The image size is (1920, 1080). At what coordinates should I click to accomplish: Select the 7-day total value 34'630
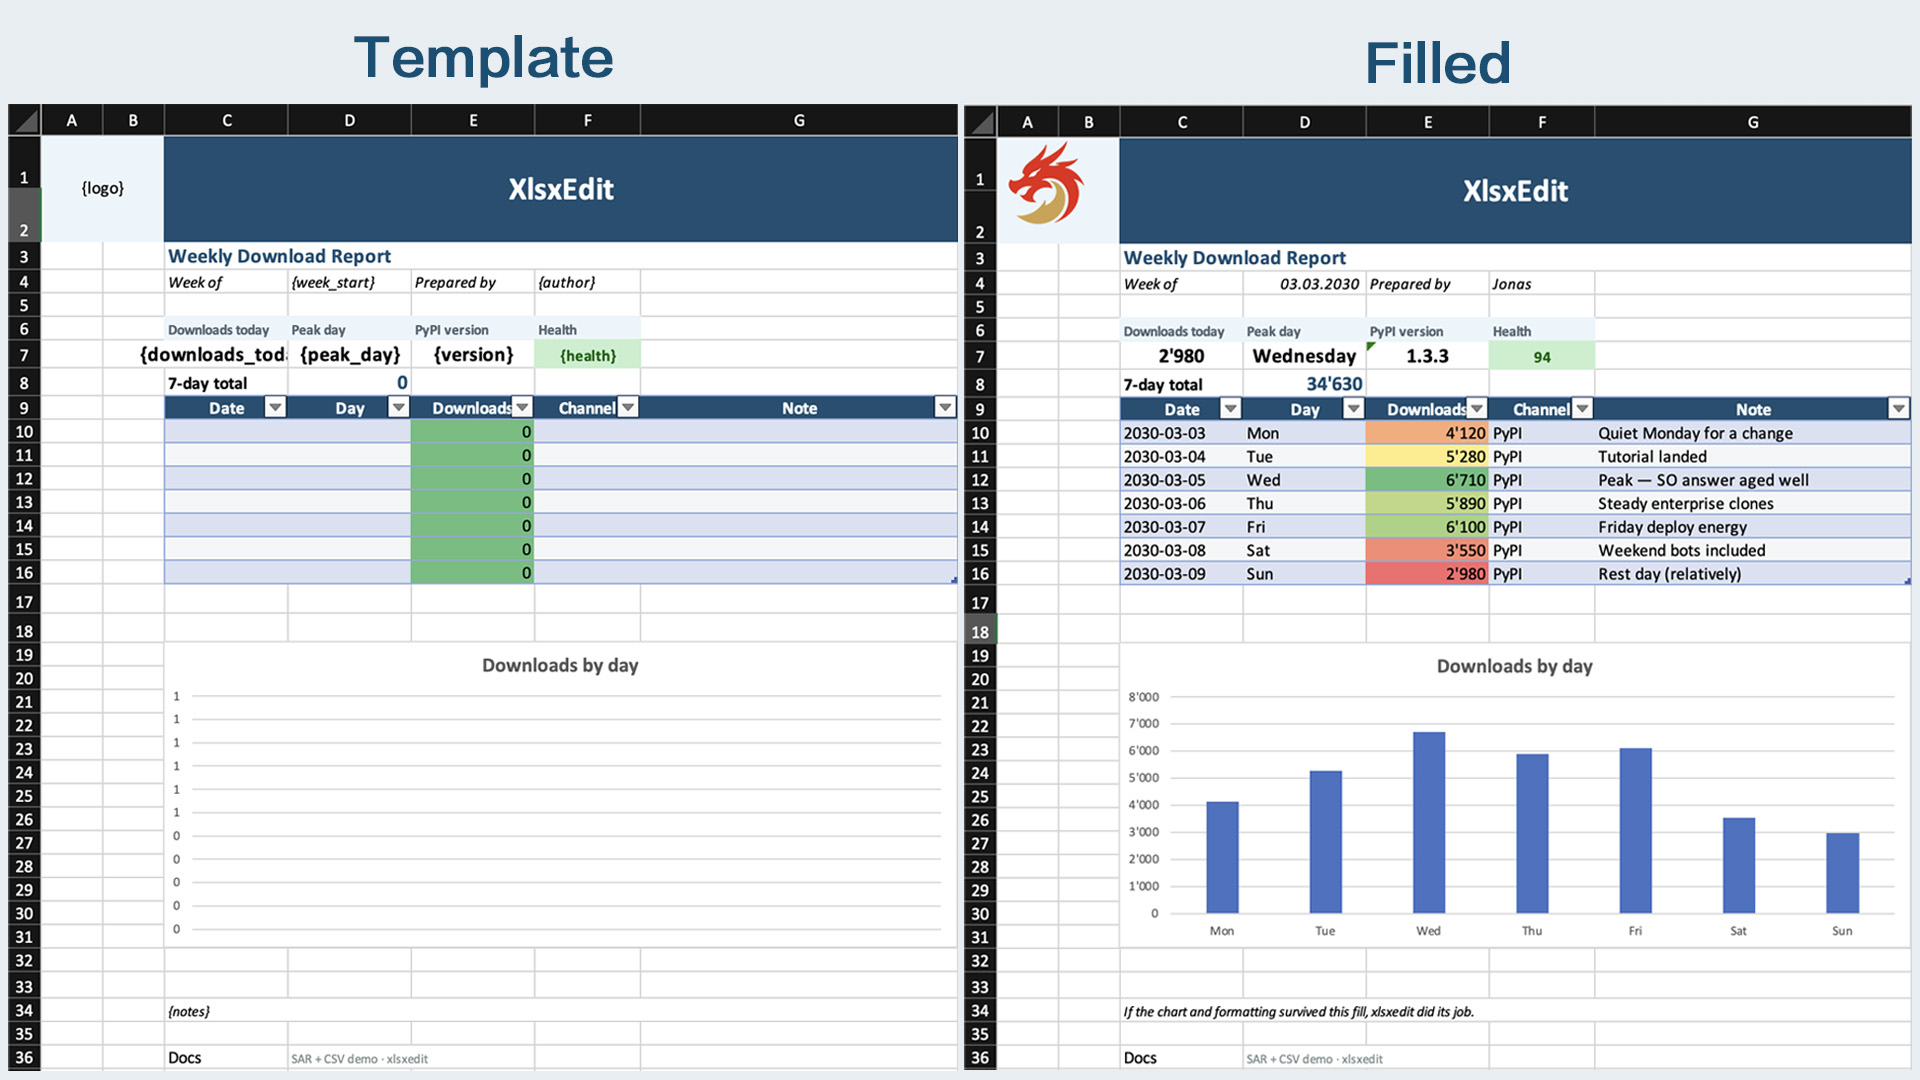[1304, 384]
